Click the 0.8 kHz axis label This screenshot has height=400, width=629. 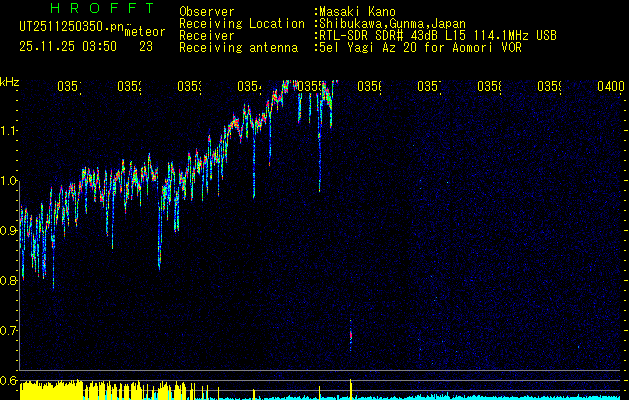8,280
